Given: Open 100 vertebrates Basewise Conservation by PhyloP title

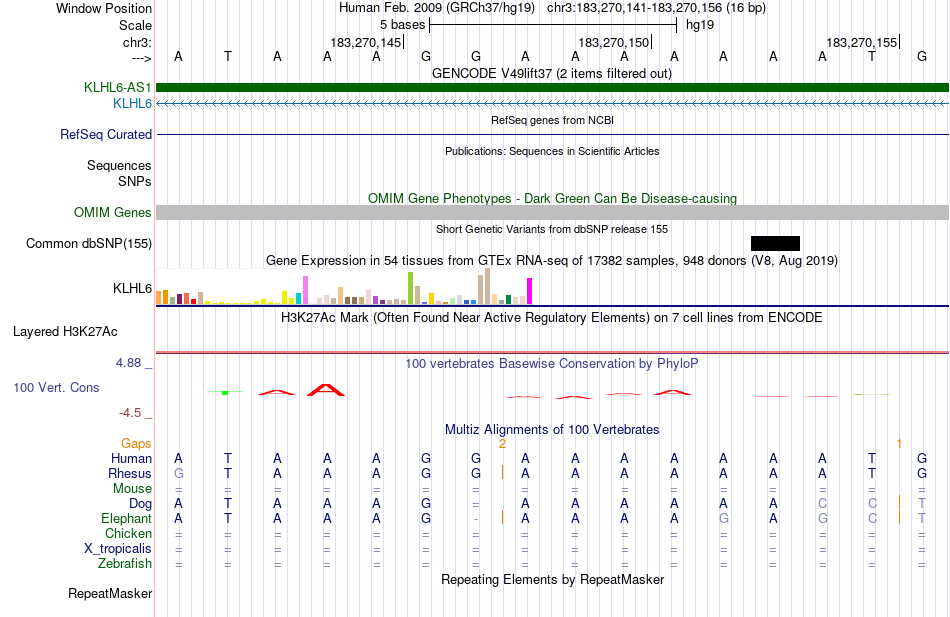Looking at the screenshot, I should tap(551, 364).
